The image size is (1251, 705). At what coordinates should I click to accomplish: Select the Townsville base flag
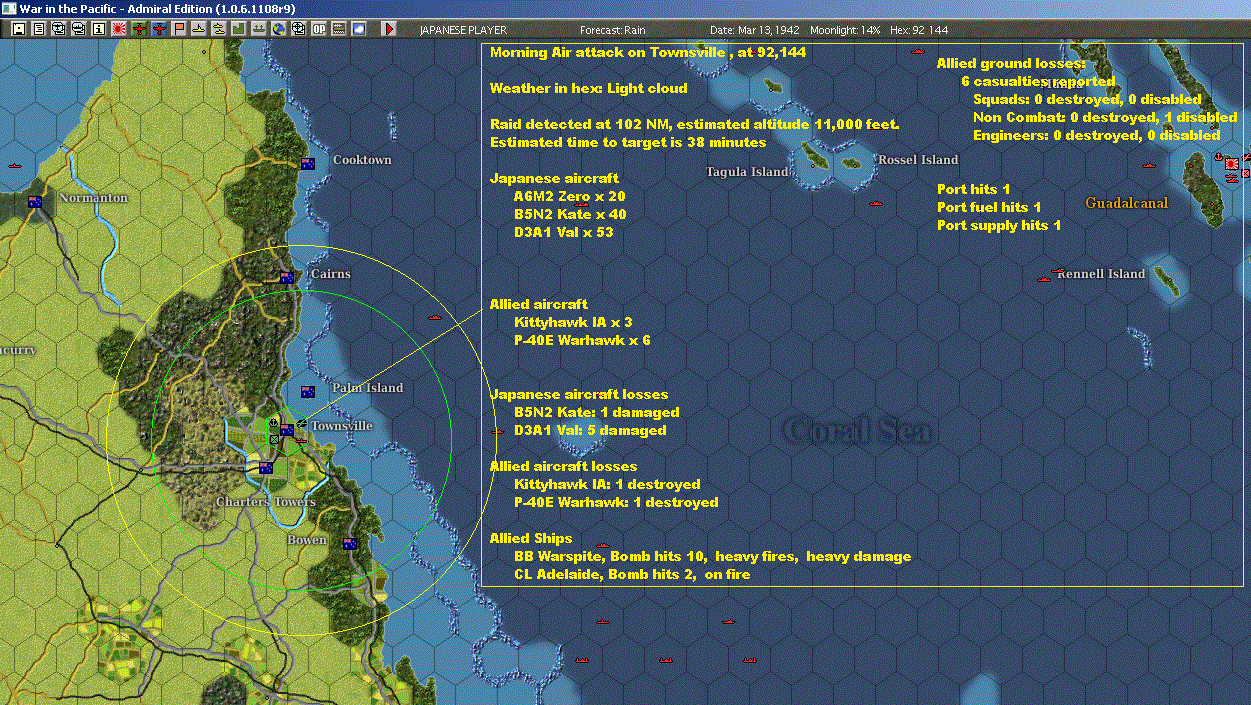287,430
